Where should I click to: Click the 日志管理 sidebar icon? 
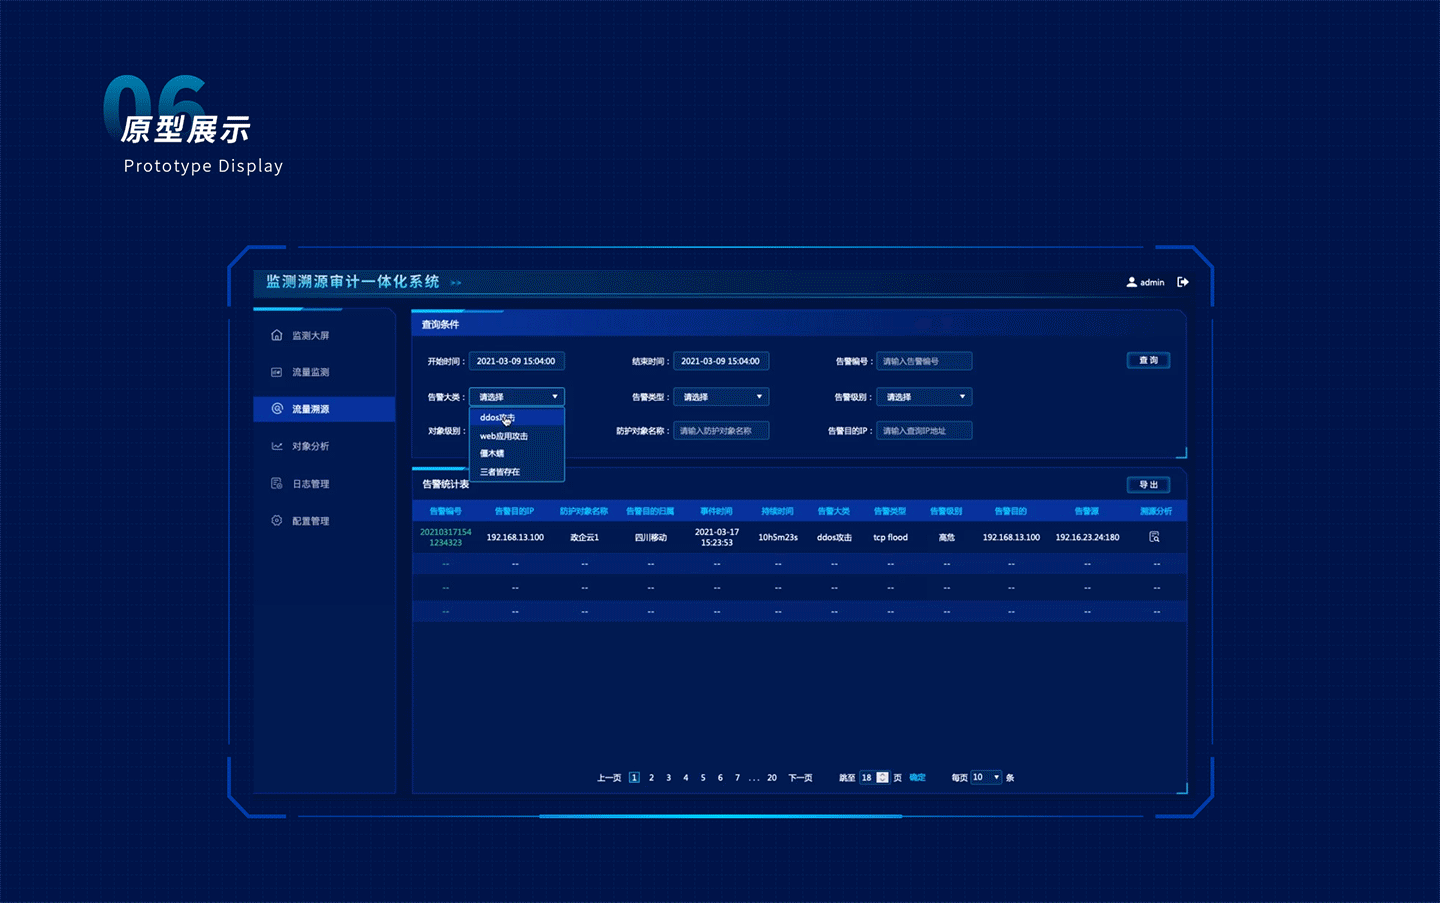coord(277,483)
